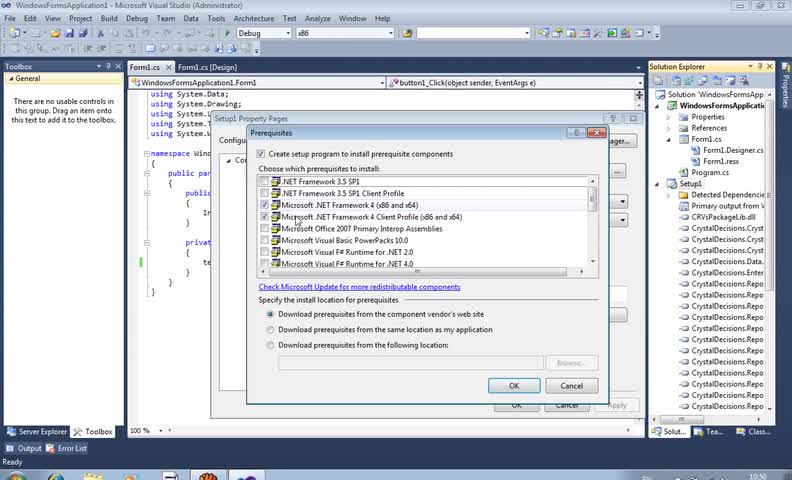Select Form1.resx in Solution Explorer
Screen dimensions: 792x480
(721, 161)
